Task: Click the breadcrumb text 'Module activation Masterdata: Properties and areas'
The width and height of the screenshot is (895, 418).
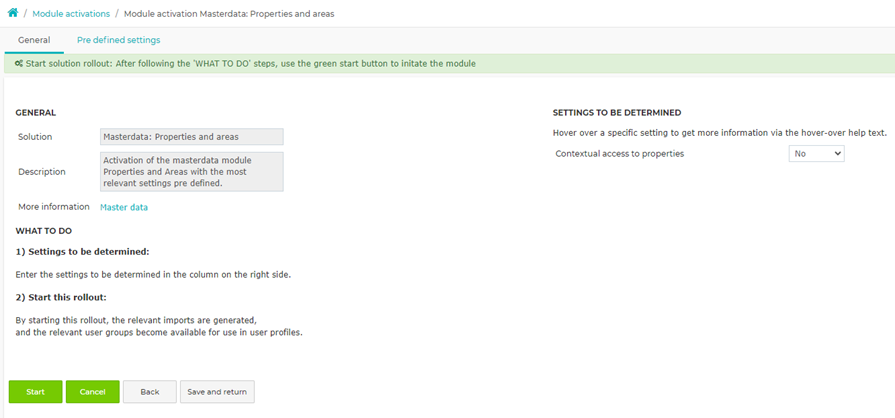Action: [x=229, y=14]
